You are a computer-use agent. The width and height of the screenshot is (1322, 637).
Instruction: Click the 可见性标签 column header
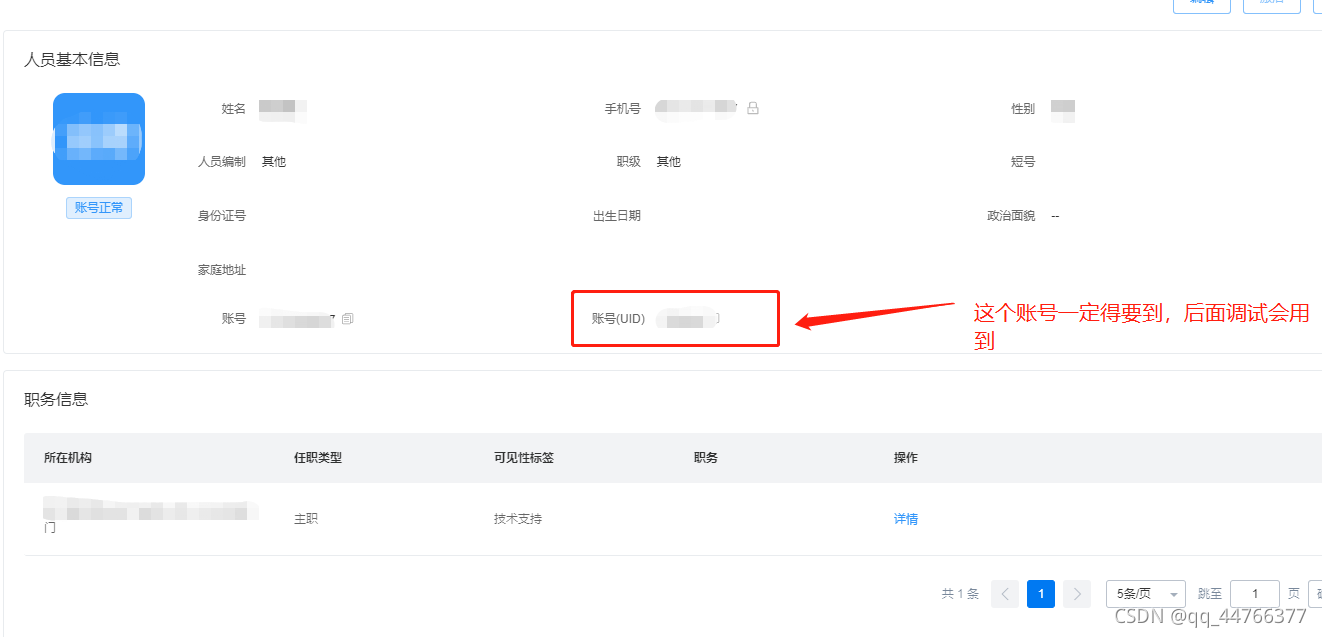pos(523,458)
